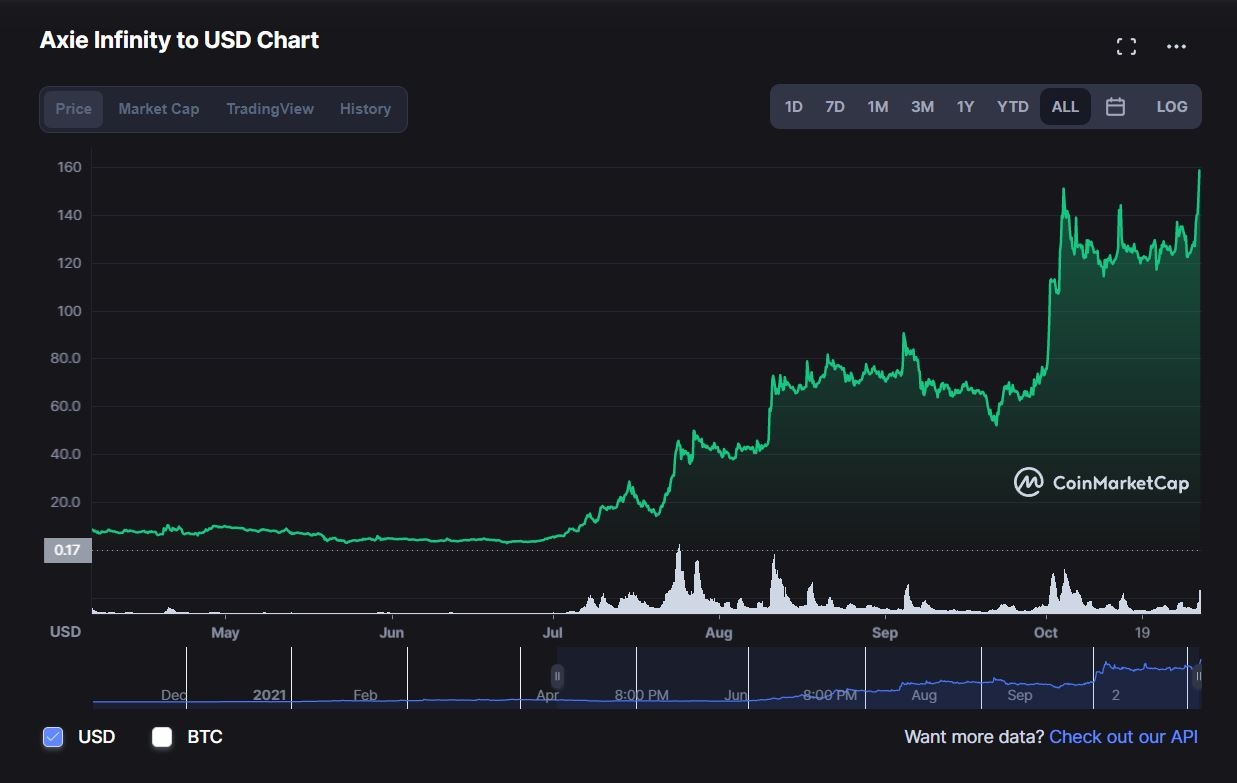
Task: Enable the BTC checkbox
Action: point(162,737)
